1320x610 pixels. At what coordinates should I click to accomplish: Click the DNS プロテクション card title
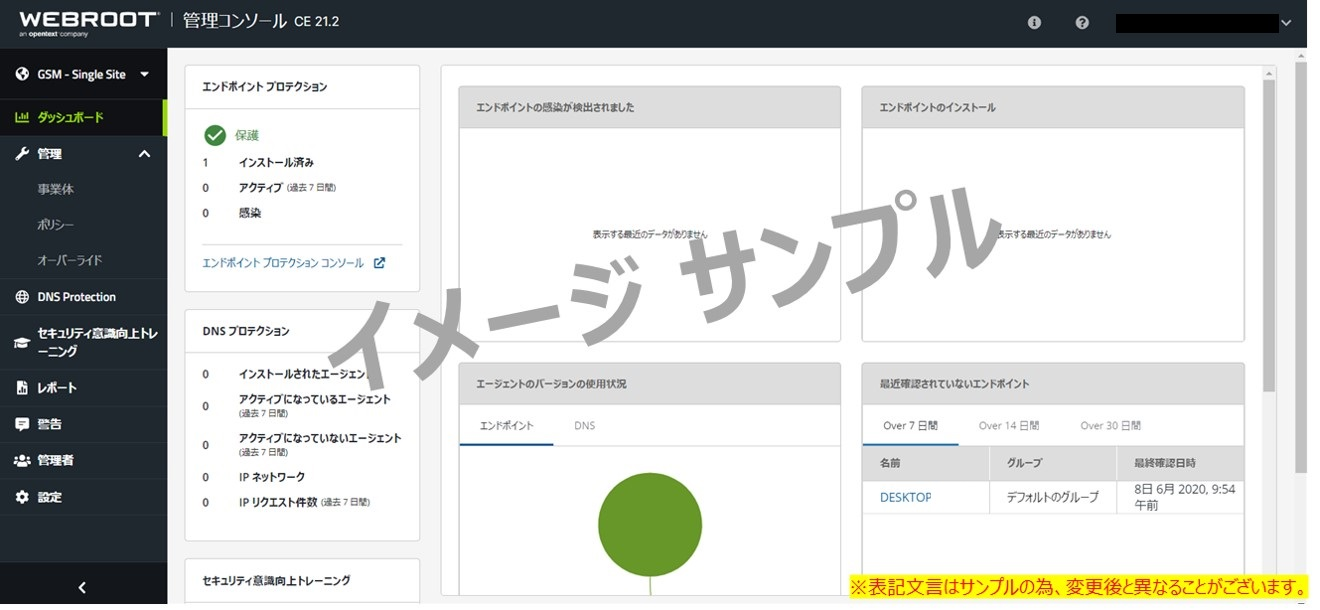click(x=246, y=331)
